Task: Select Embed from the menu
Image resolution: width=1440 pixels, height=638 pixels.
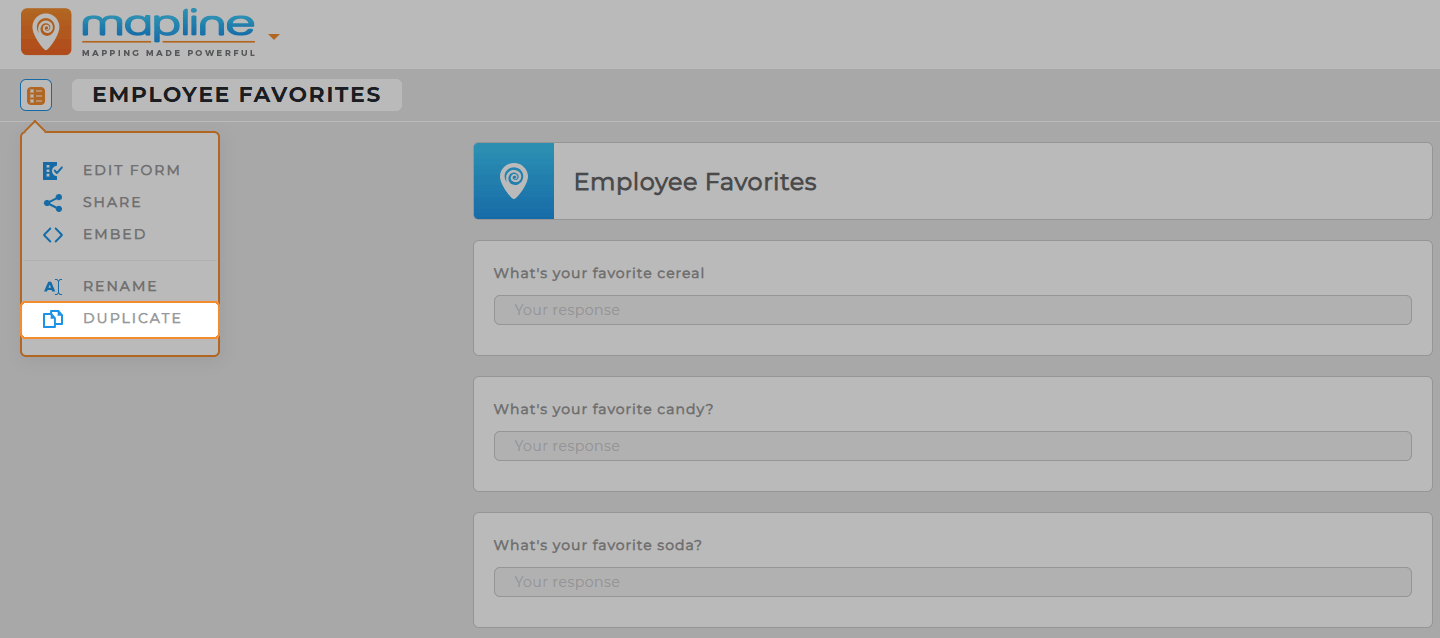Action: click(114, 234)
